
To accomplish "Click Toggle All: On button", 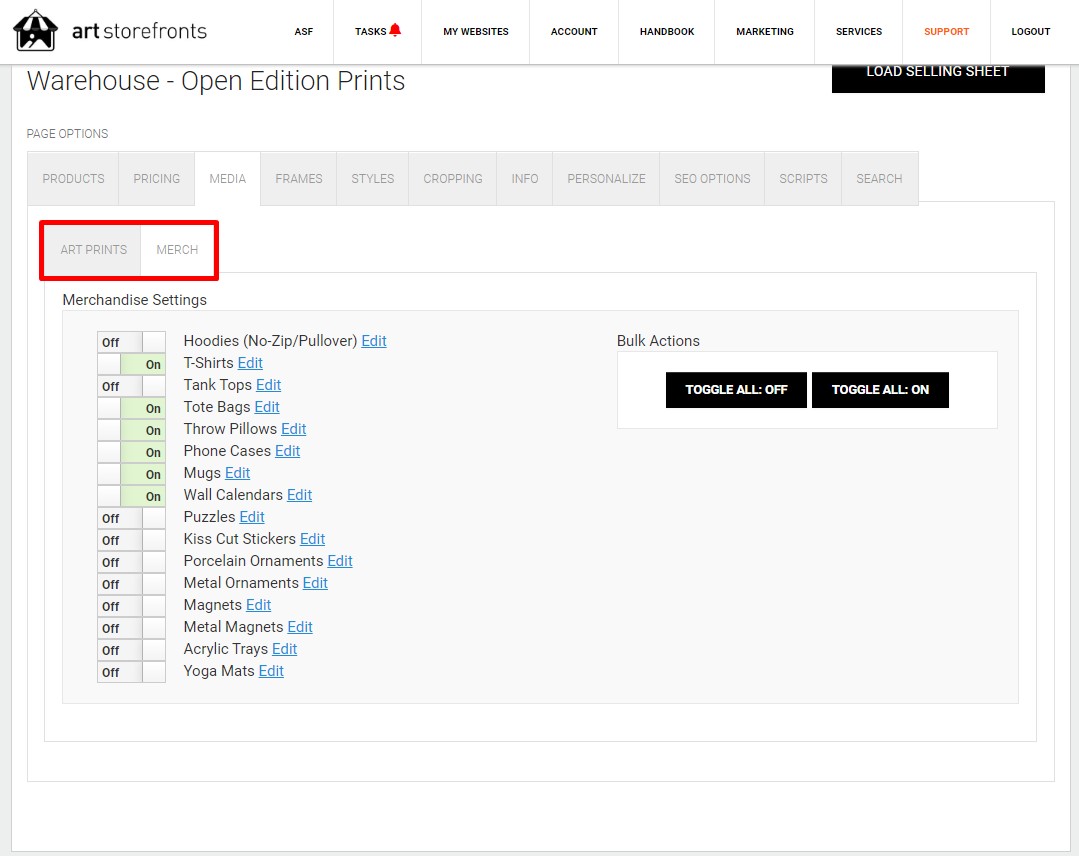I will tap(880, 390).
